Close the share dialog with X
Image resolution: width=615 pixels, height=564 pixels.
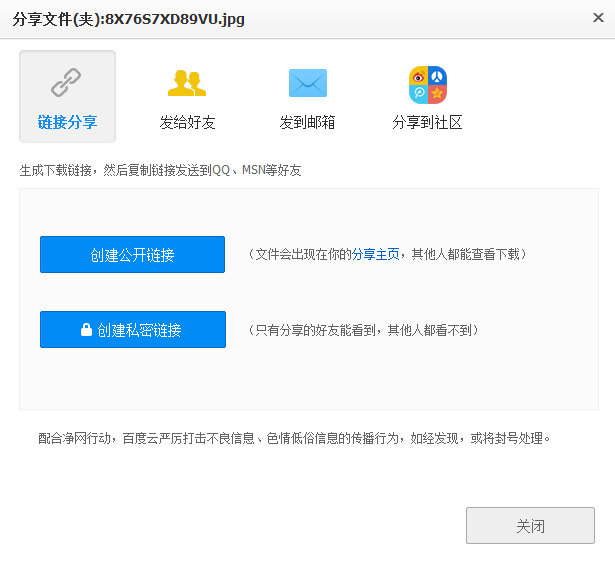pyautogui.click(x=598, y=18)
